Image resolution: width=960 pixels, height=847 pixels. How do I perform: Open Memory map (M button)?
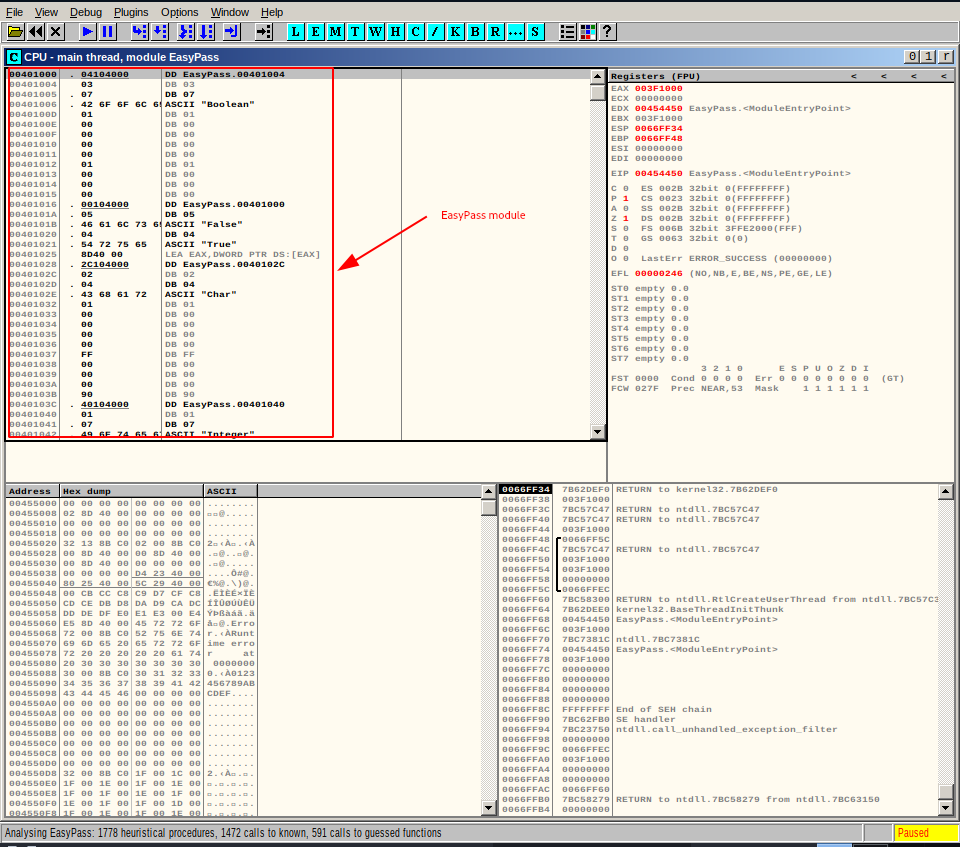coord(335,32)
